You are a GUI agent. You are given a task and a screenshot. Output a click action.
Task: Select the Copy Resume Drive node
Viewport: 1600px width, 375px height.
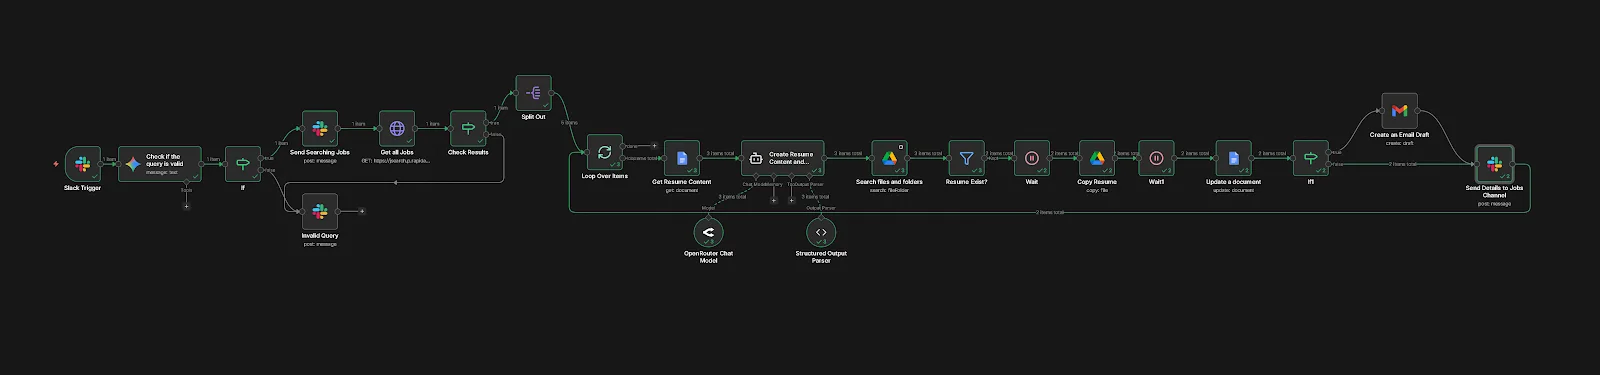pos(1097,158)
